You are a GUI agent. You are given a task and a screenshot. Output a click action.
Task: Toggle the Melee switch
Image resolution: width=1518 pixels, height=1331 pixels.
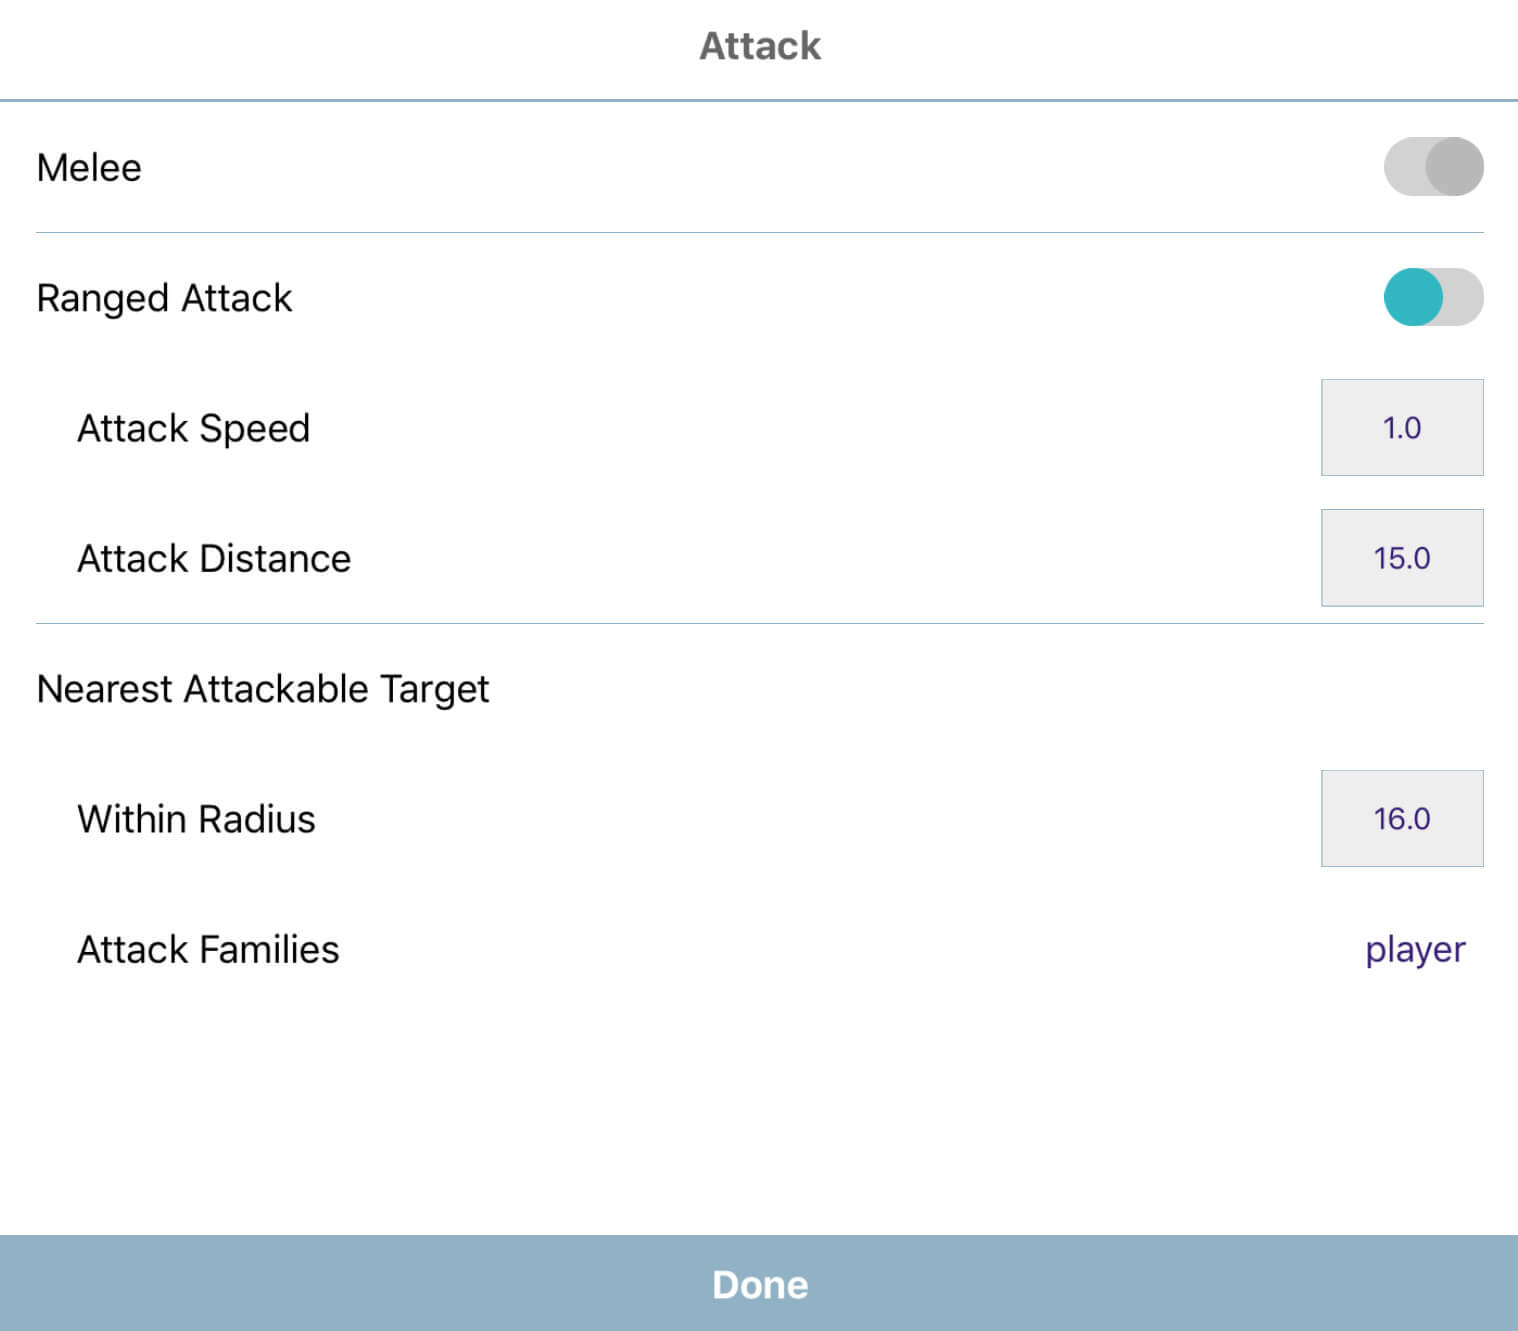tap(1433, 167)
